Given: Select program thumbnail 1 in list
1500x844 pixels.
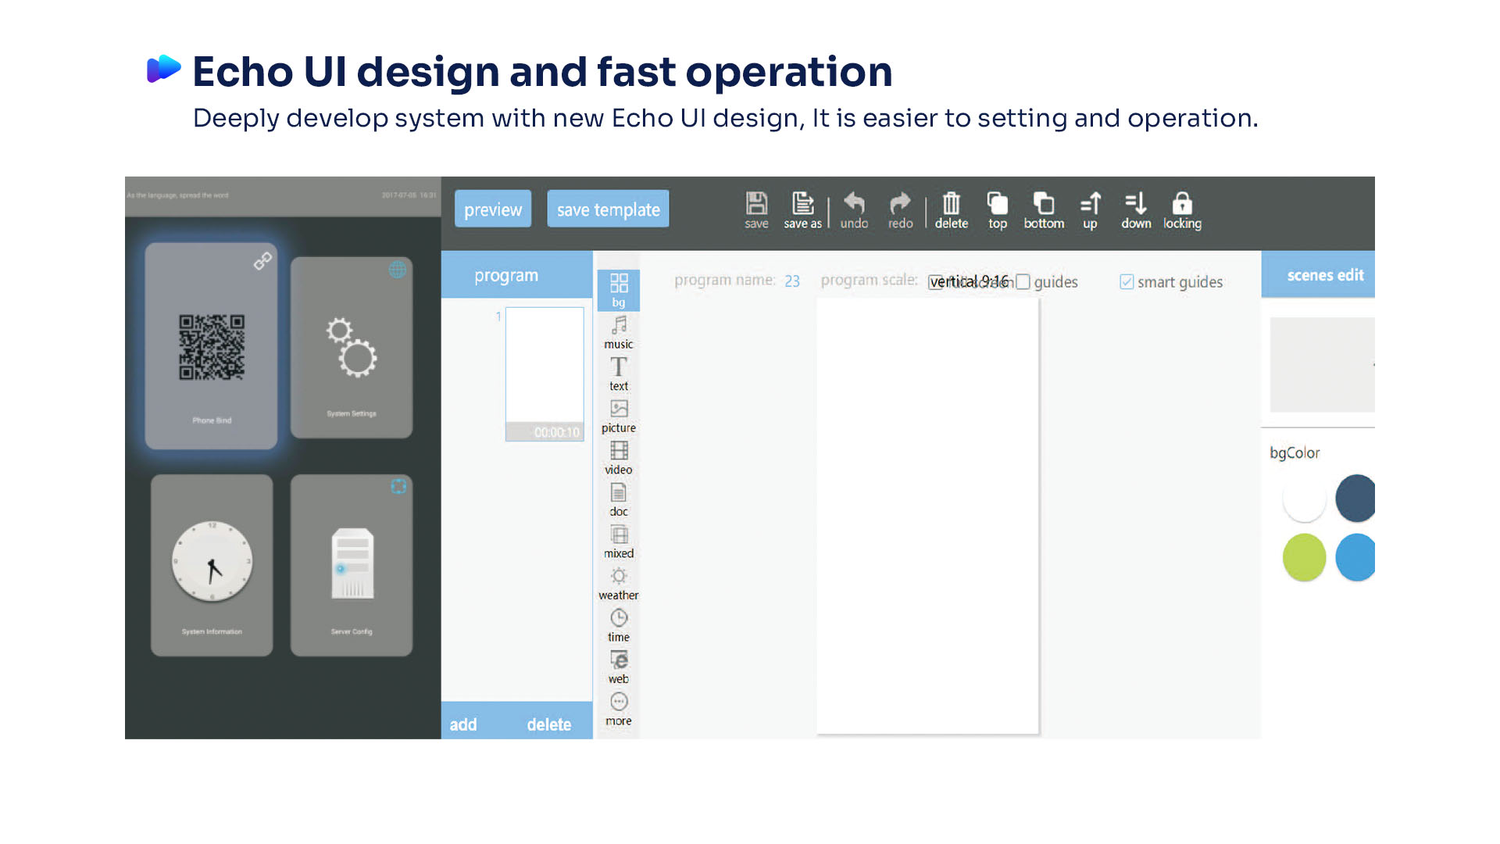Looking at the screenshot, I should coord(544,374).
